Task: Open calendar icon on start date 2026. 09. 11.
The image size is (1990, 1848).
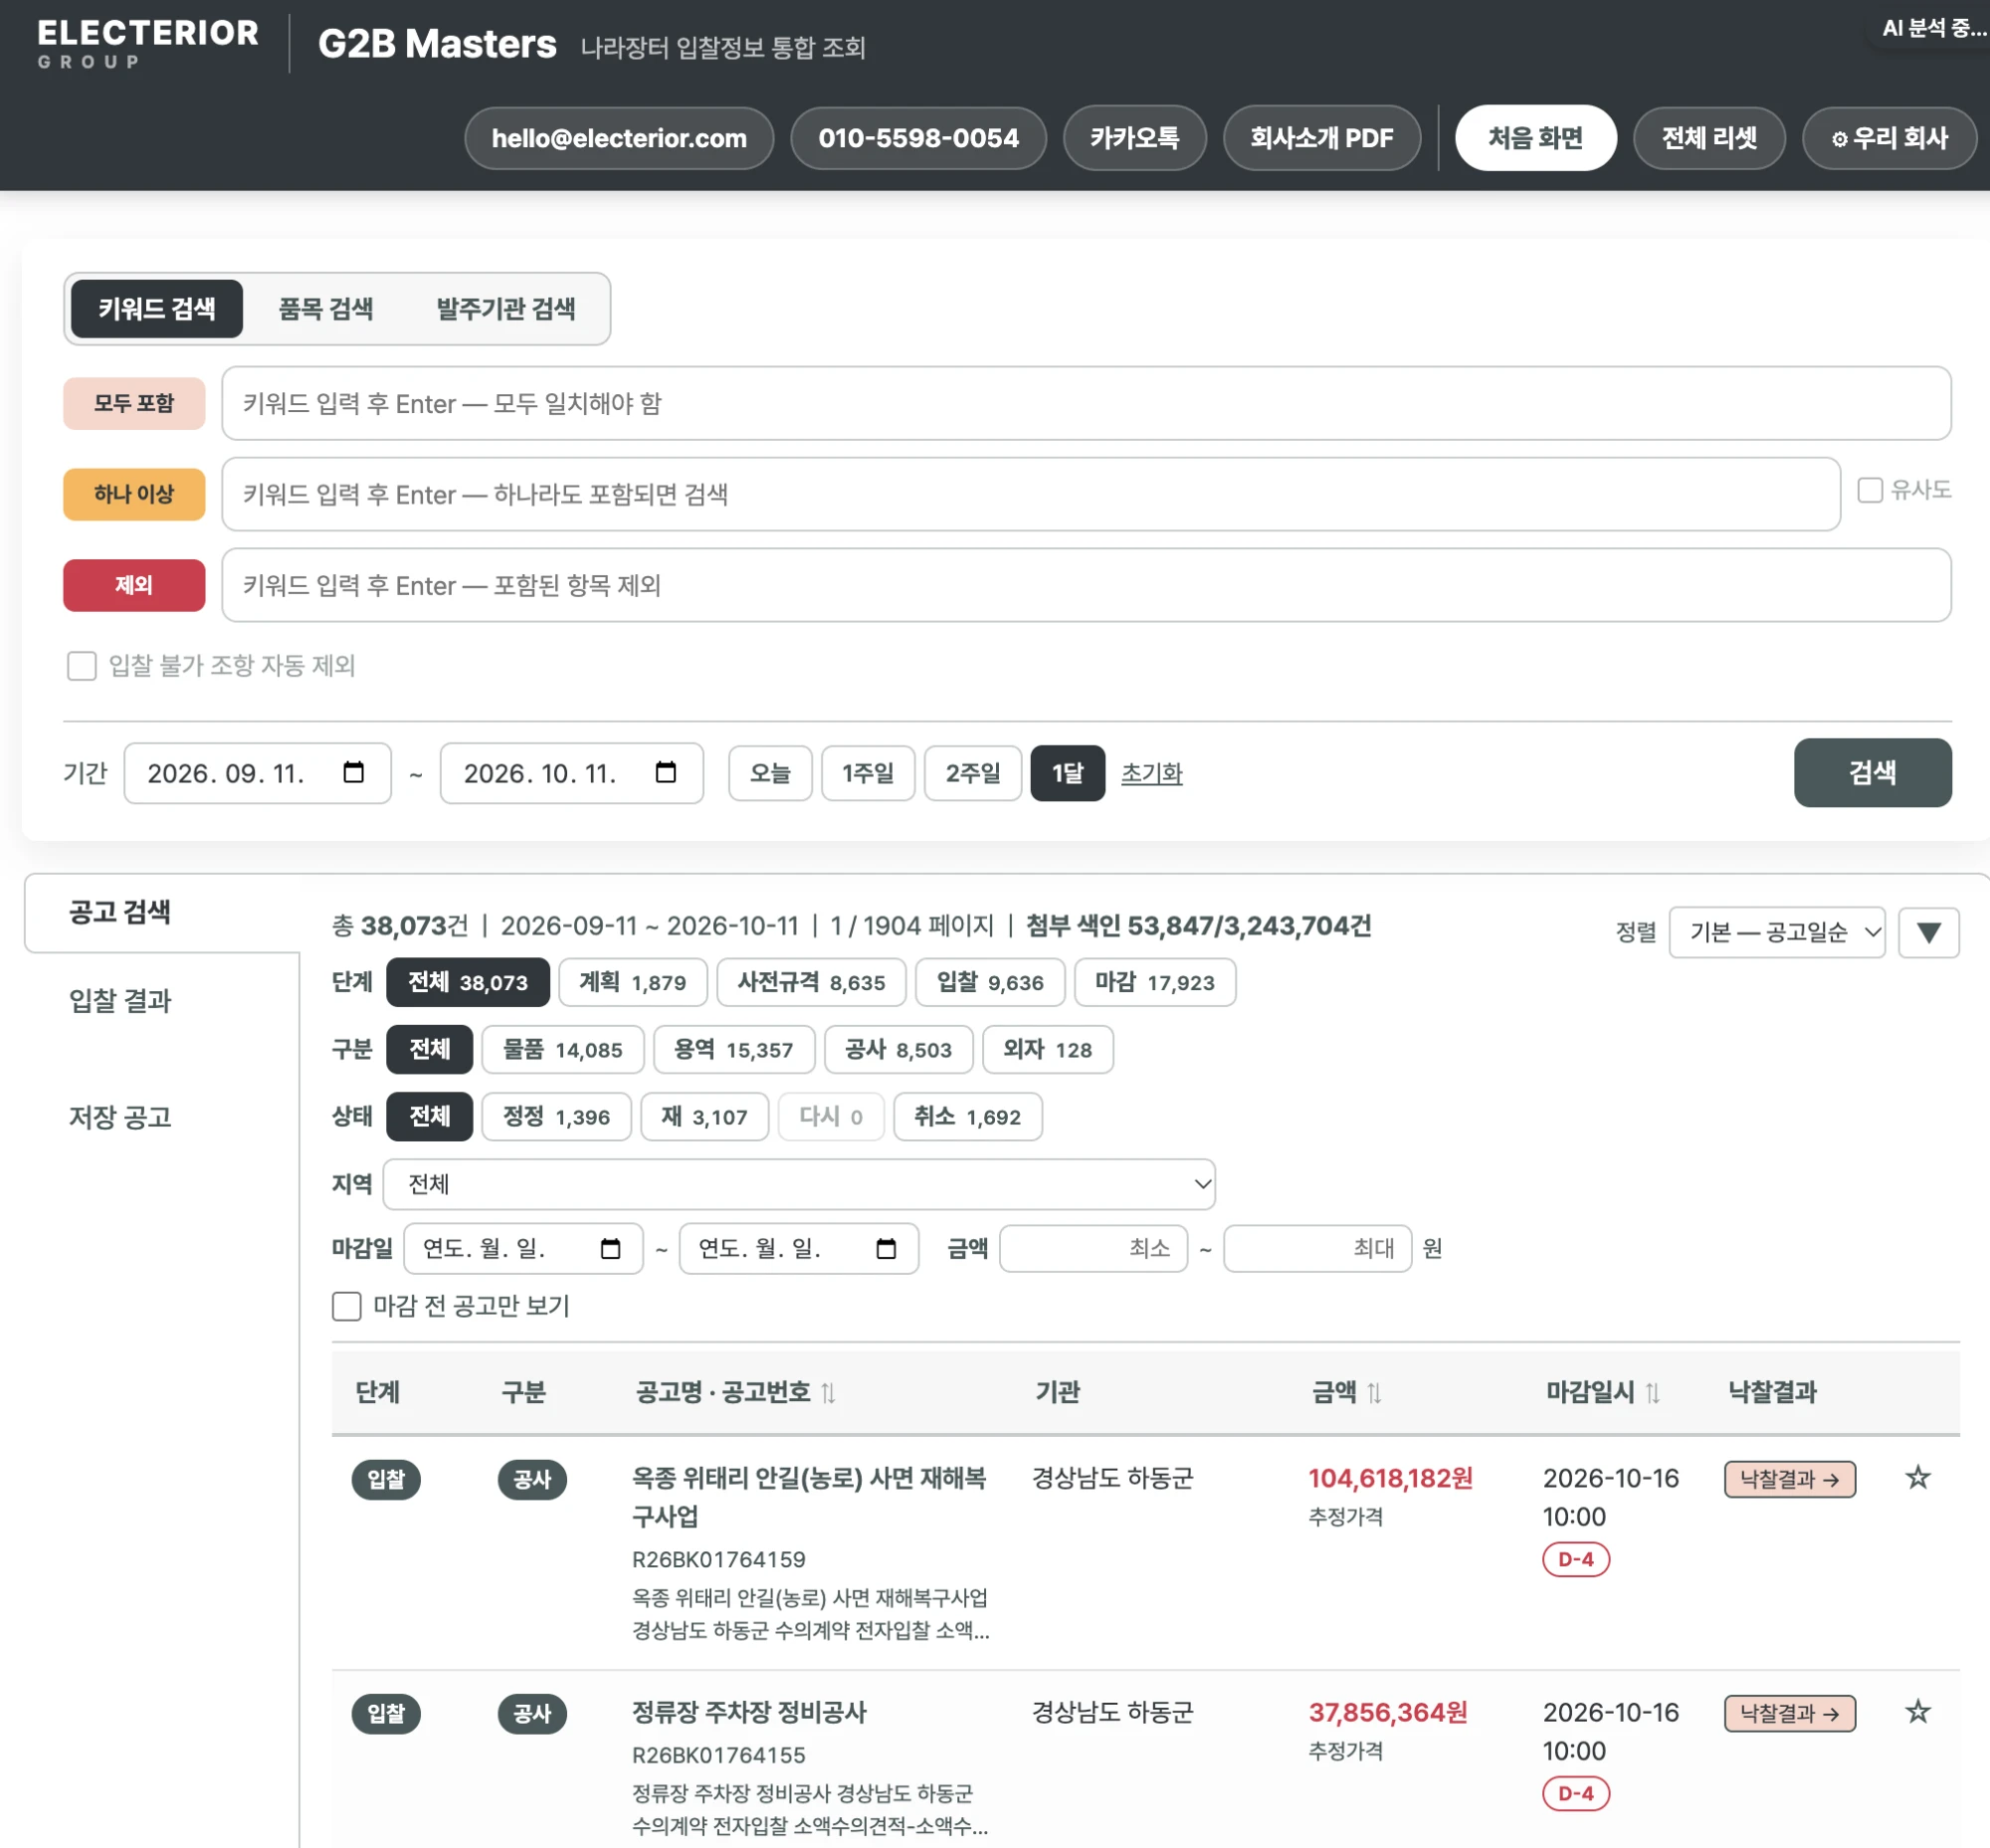Action: pyautogui.click(x=353, y=772)
